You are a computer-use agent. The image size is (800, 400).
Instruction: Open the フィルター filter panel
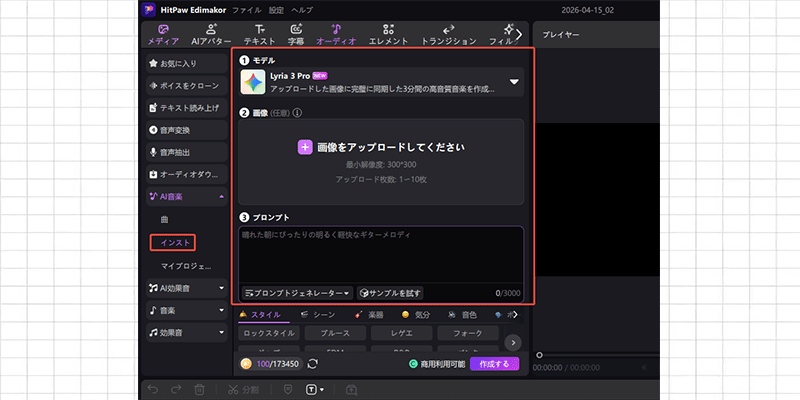point(503,35)
